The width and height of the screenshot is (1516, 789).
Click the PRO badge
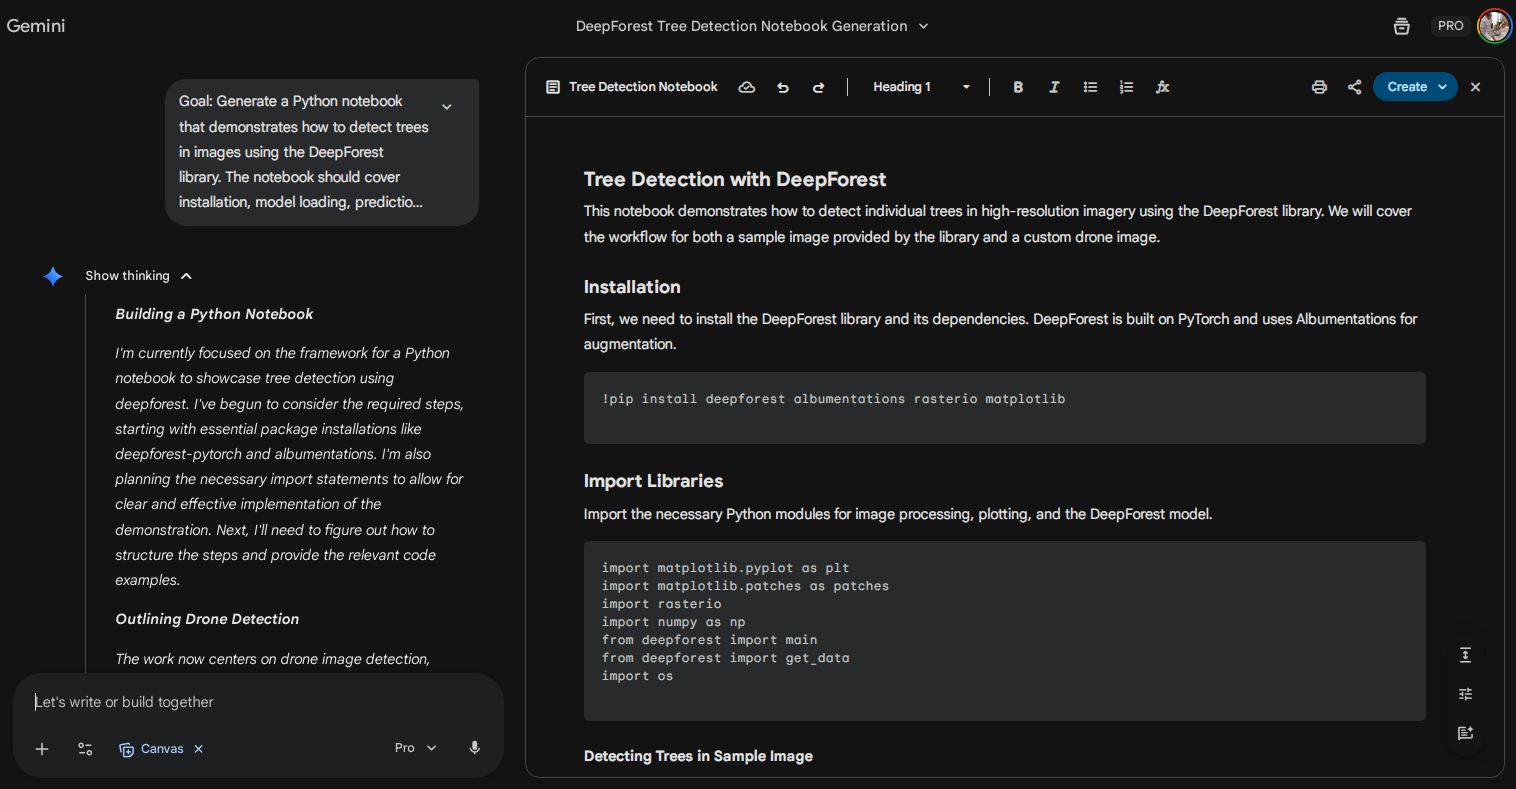(x=1450, y=26)
